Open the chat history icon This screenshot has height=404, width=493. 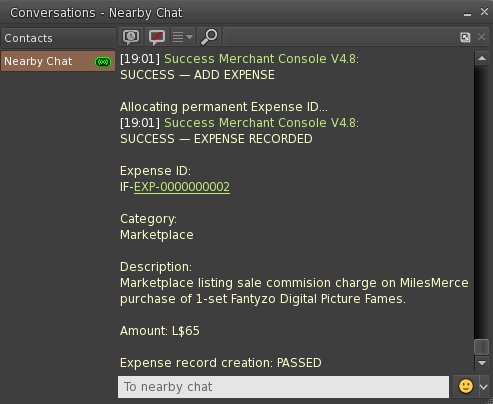pos(131,37)
